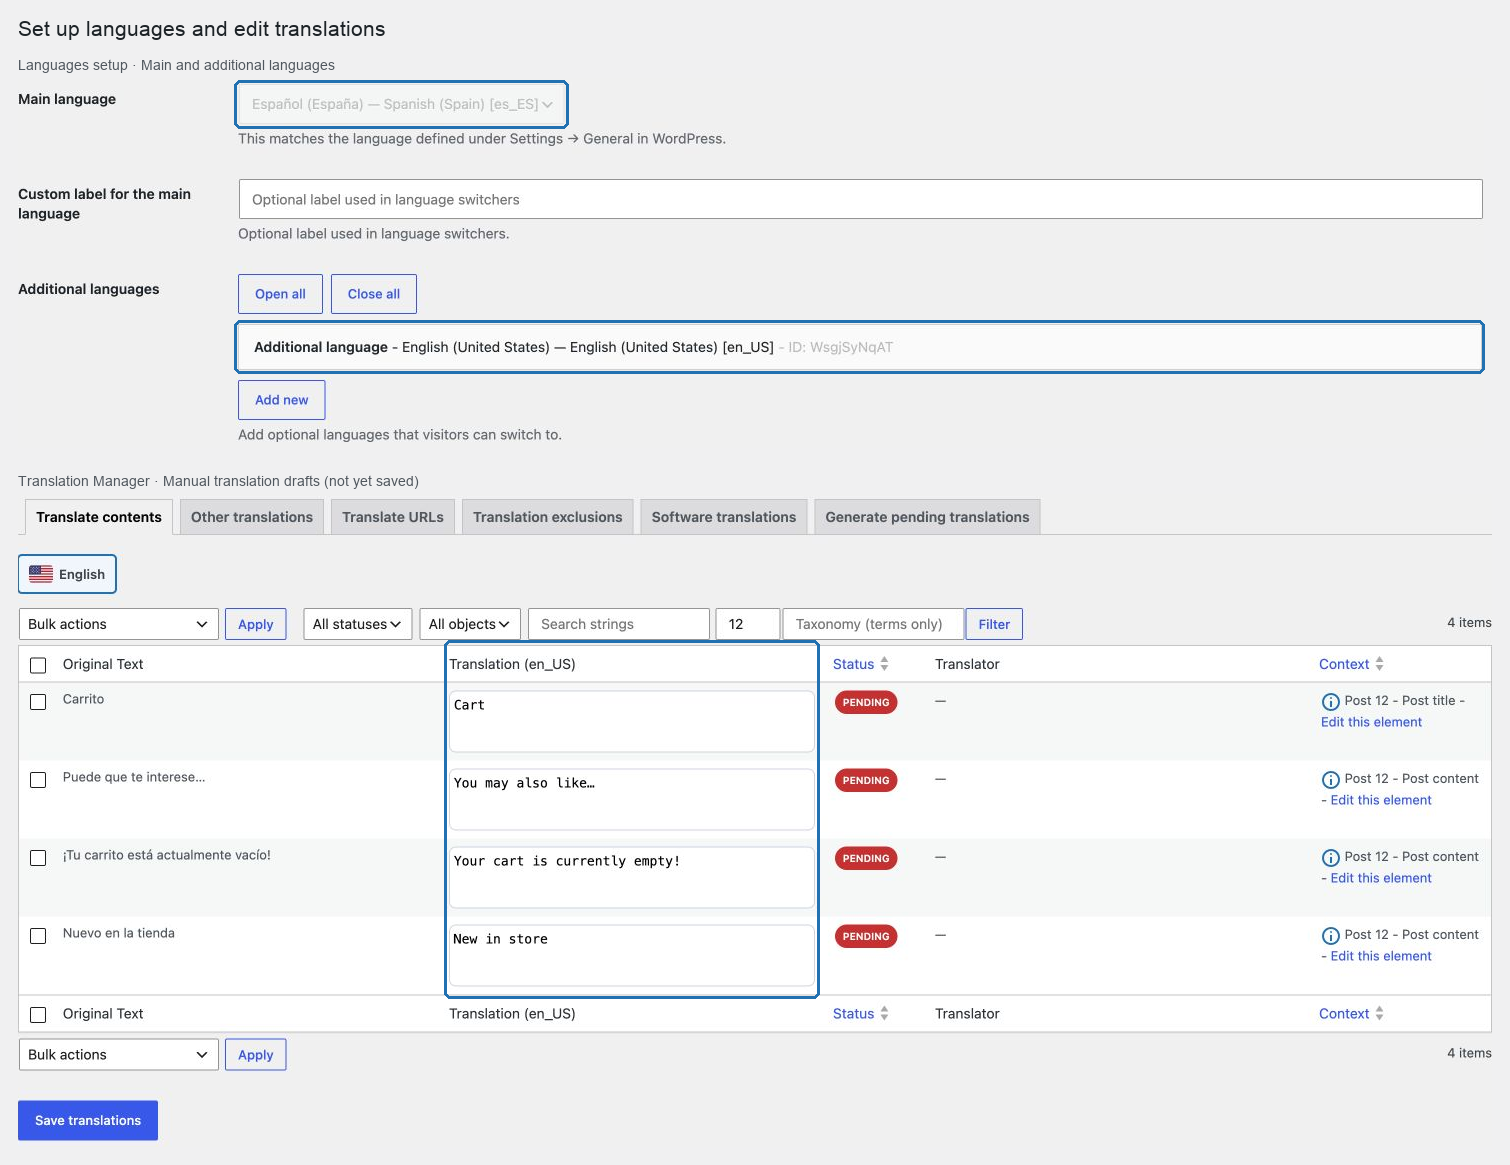Check the box for Puede que te interese

(38, 780)
